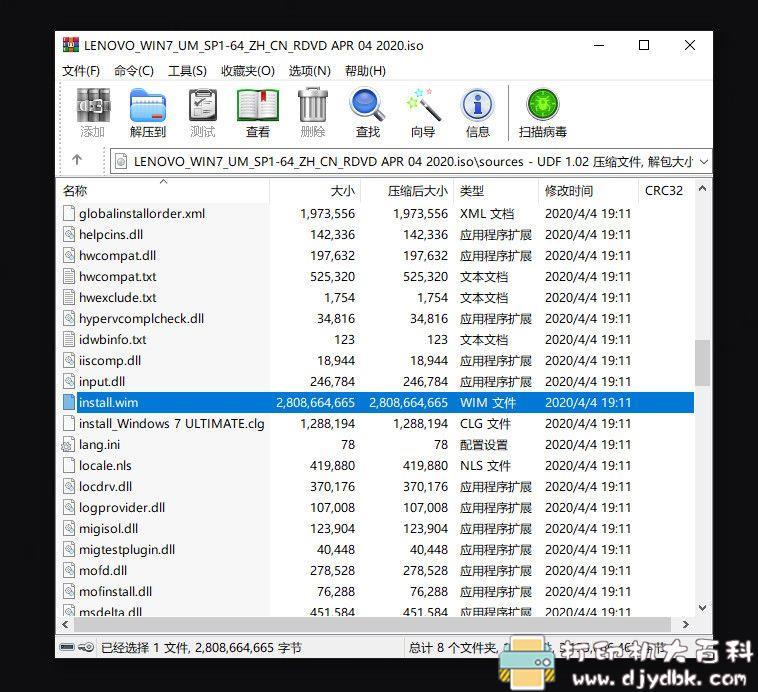Viewport: 758px width, 692px height.
Task: Click the 删除 (Delete) trash icon
Action: (313, 105)
